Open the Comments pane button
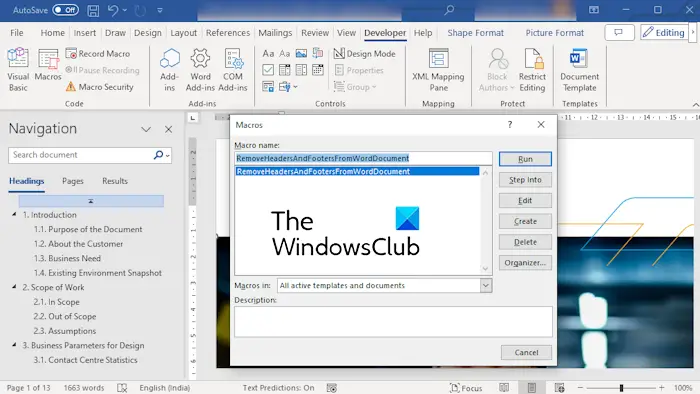 (619, 33)
